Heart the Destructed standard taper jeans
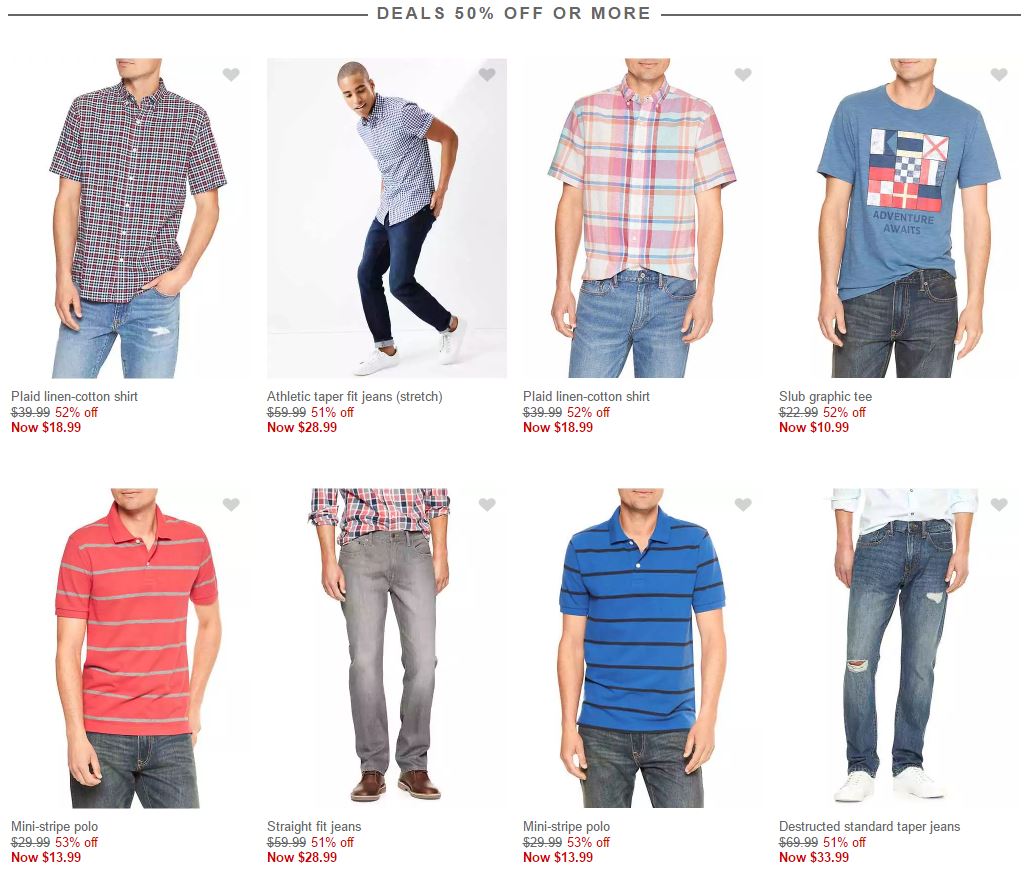This screenshot has height=890, width=1030. pos(999,504)
